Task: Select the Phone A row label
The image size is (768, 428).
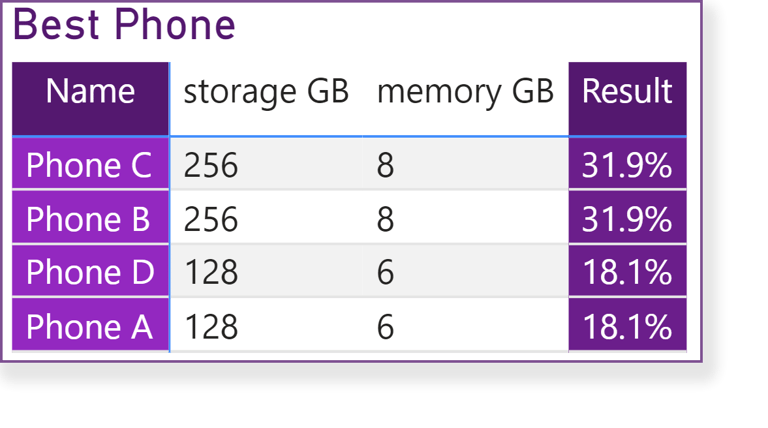Action: (90, 325)
